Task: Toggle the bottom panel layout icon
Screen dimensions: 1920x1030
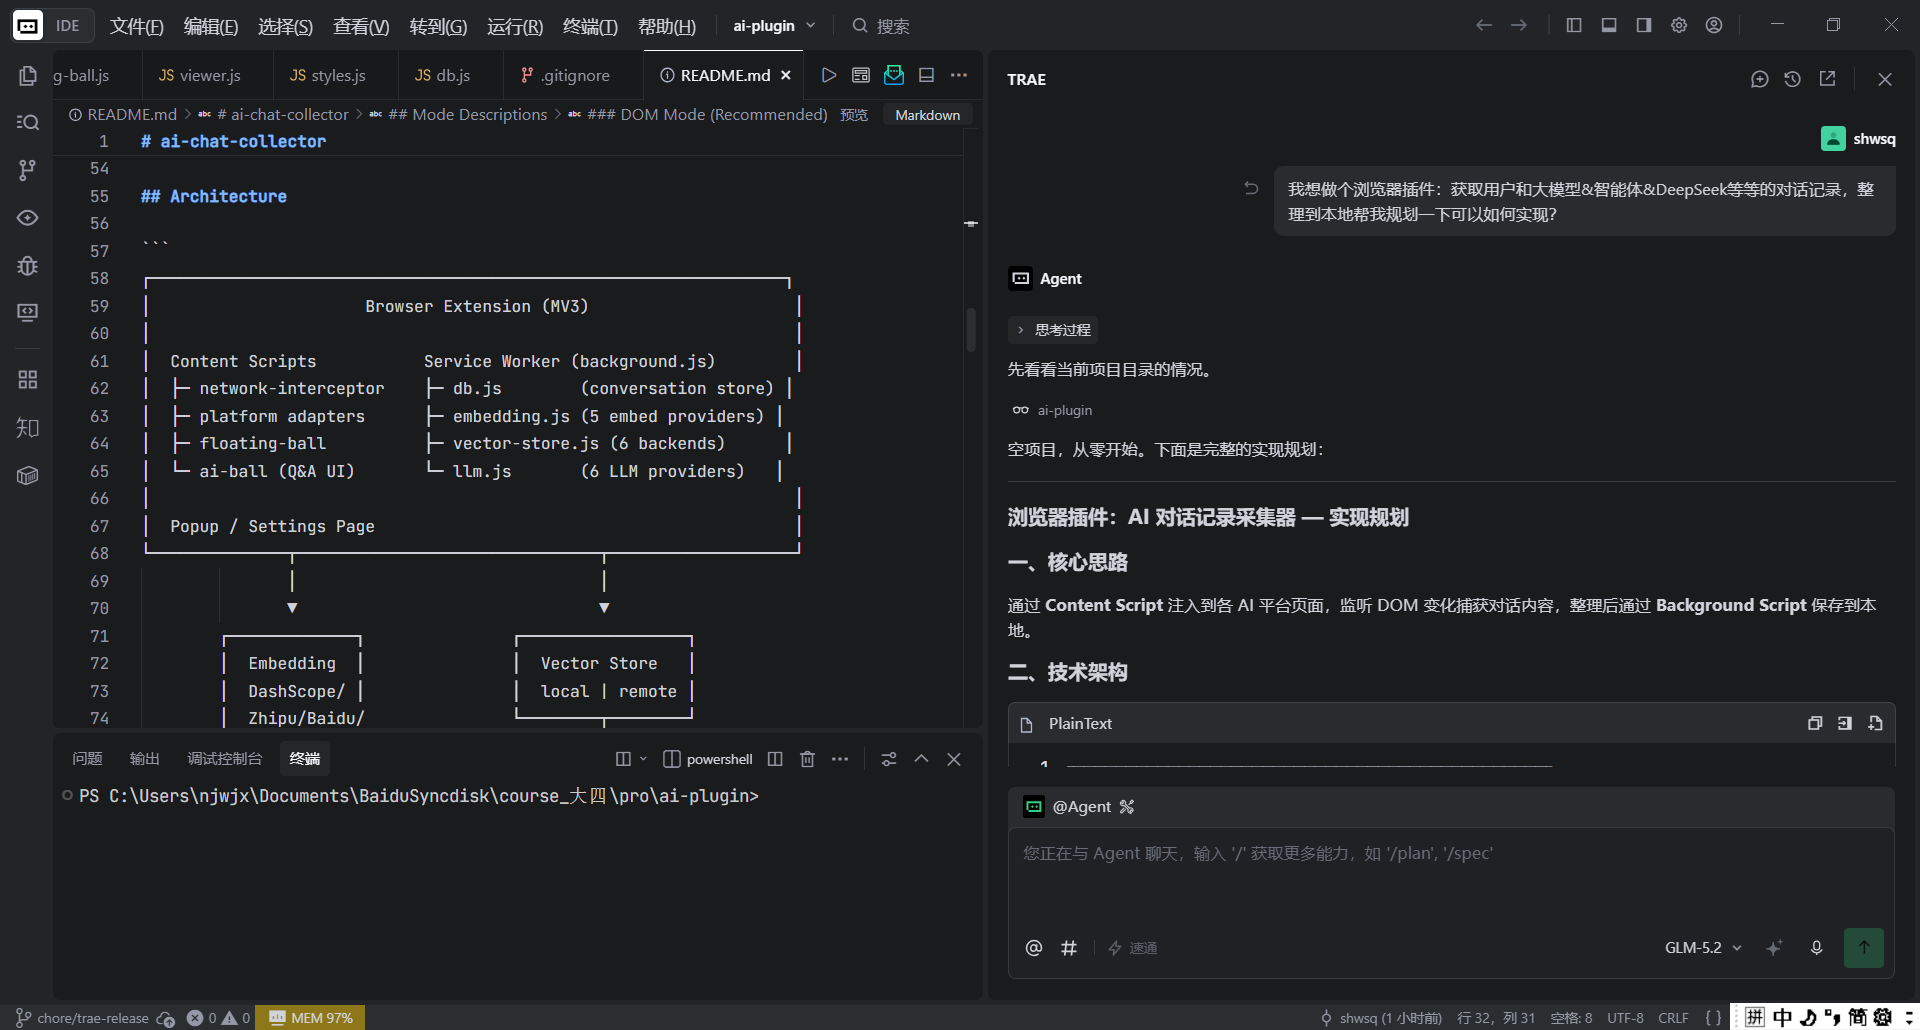Action: tap(1609, 25)
